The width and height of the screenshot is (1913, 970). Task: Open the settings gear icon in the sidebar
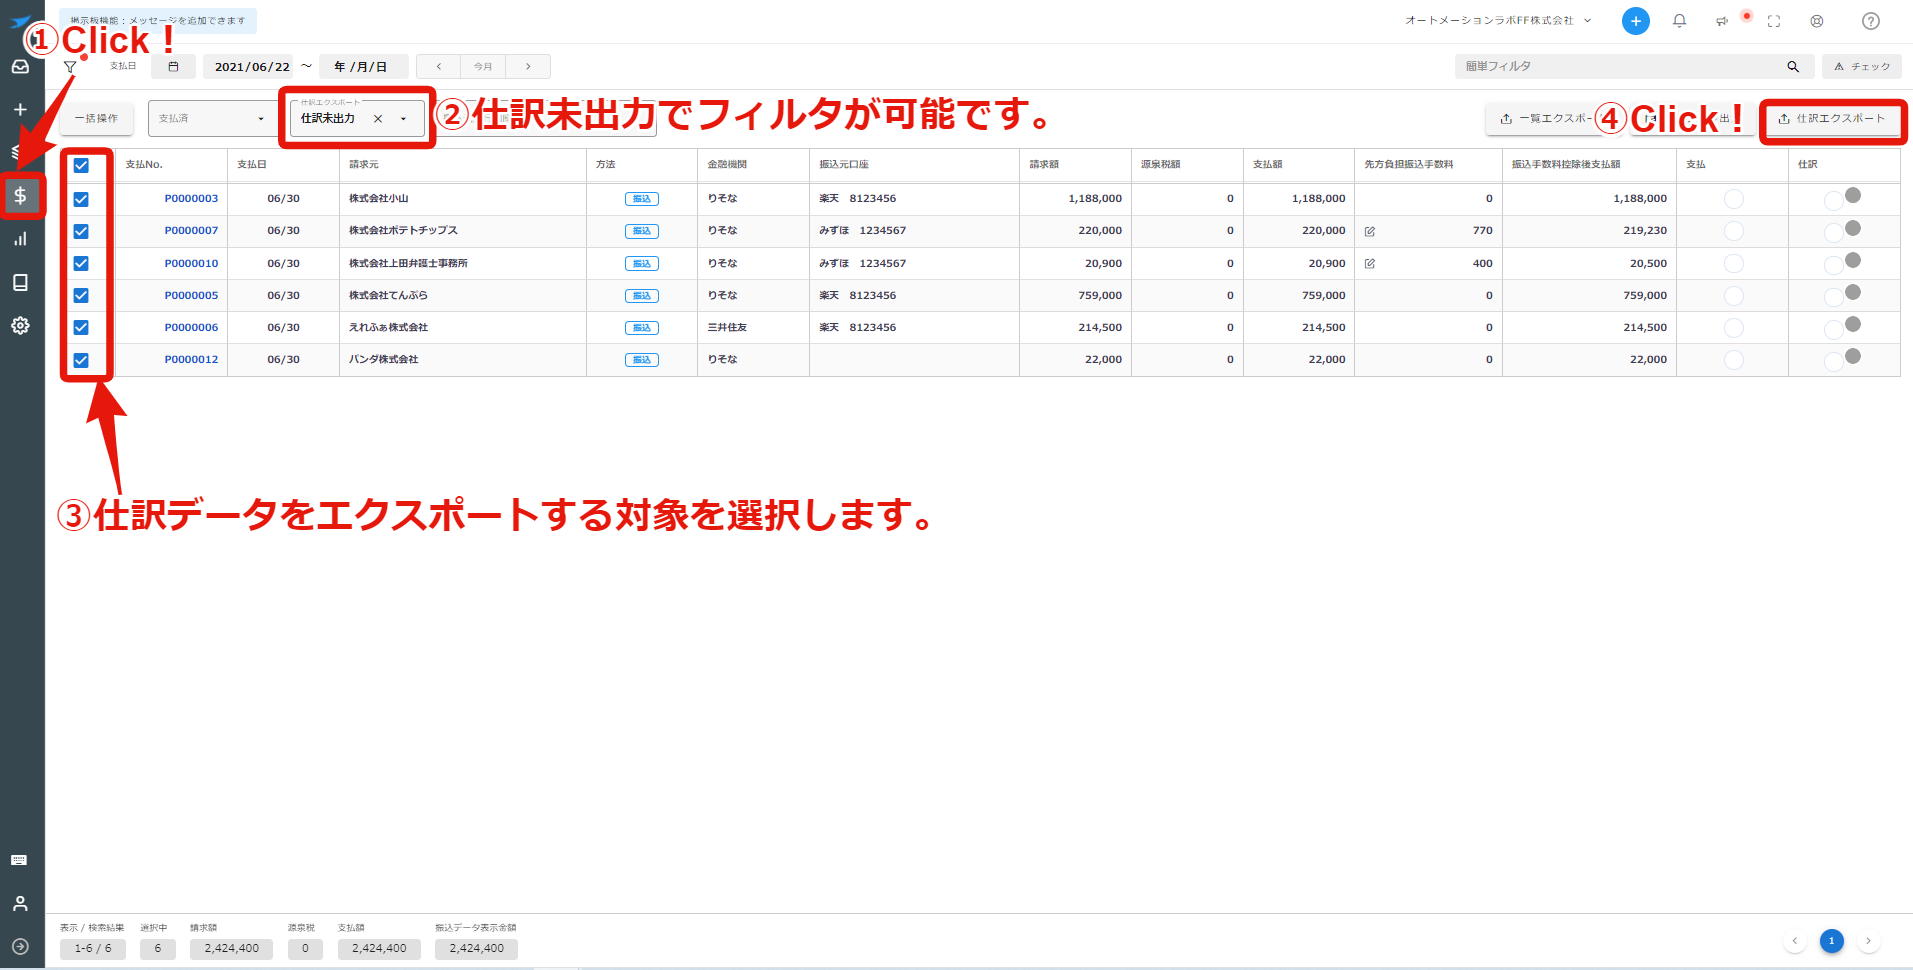(20, 325)
